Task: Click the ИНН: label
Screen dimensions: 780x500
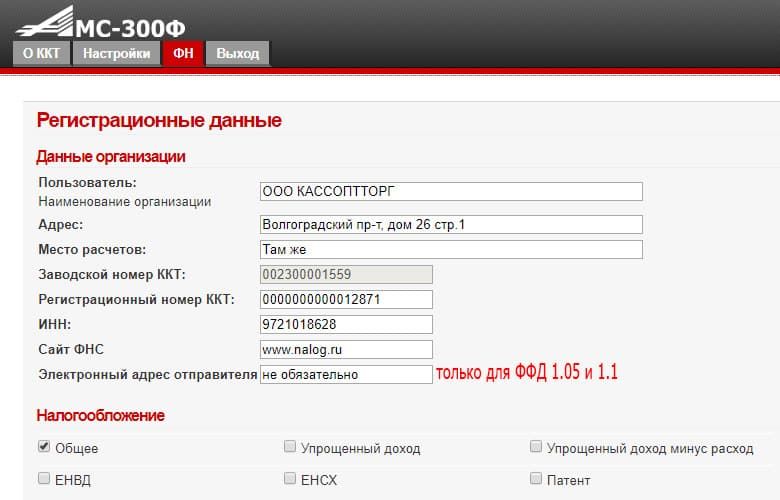Action: point(55,324)
